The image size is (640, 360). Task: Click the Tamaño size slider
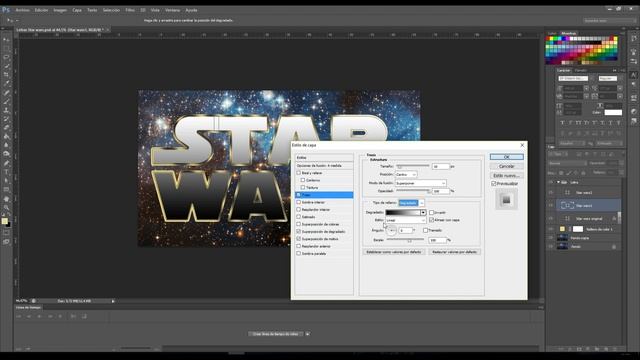pyautogui.click(x=412, y=167)
